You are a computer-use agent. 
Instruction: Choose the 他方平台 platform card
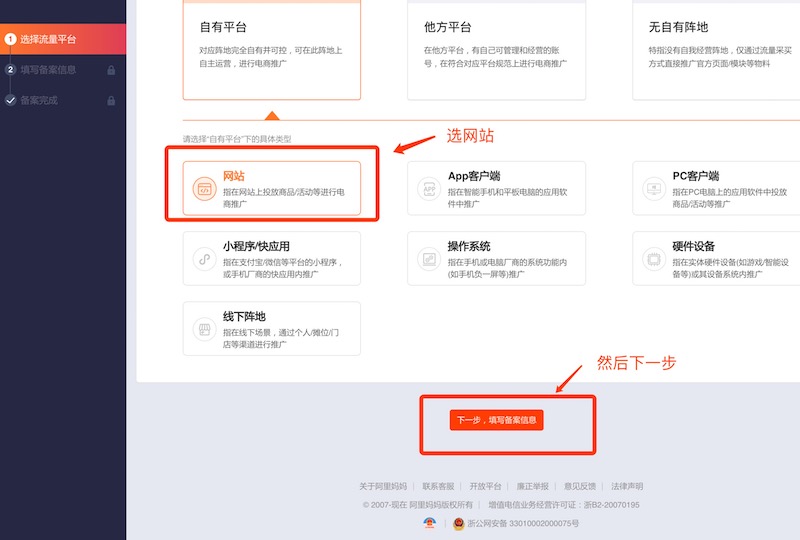[496, 48]
